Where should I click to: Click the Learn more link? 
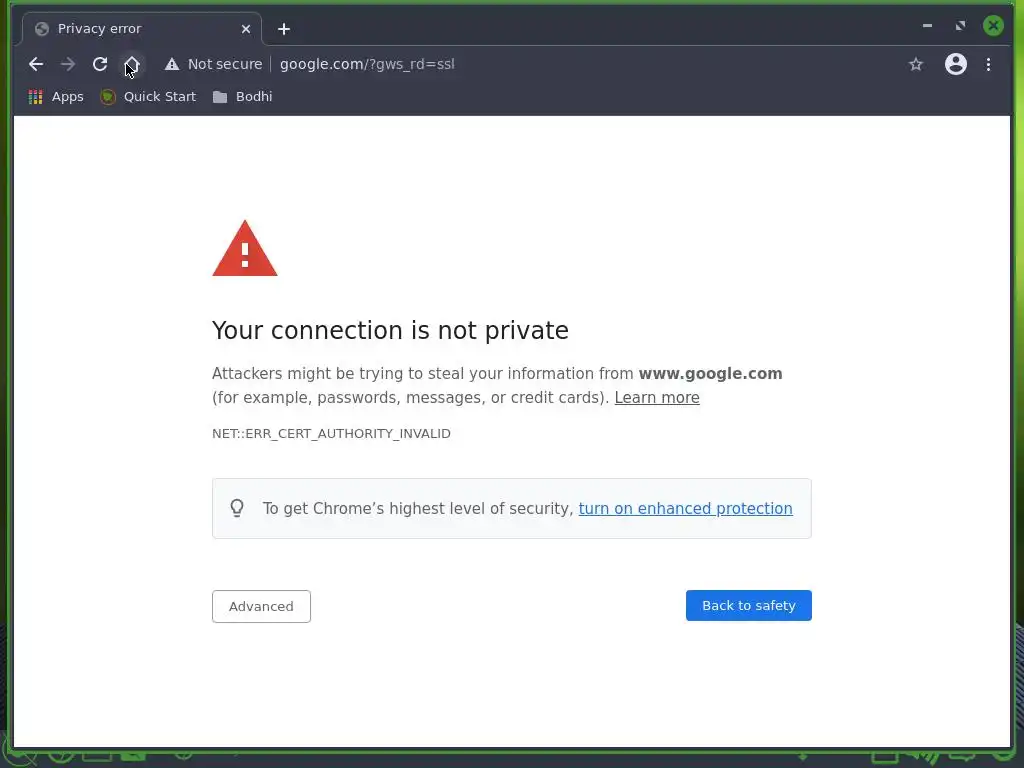[657, 398]
